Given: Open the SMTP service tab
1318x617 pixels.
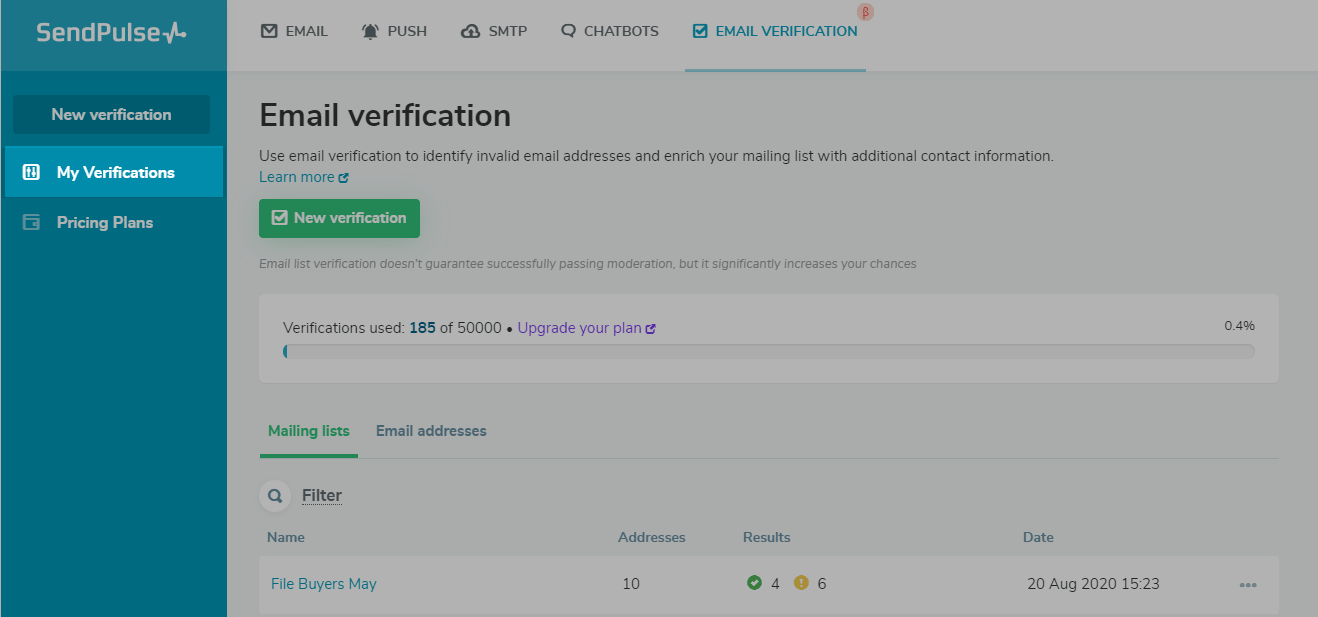Looking at the screenshot, I should [x=495, y=31].
